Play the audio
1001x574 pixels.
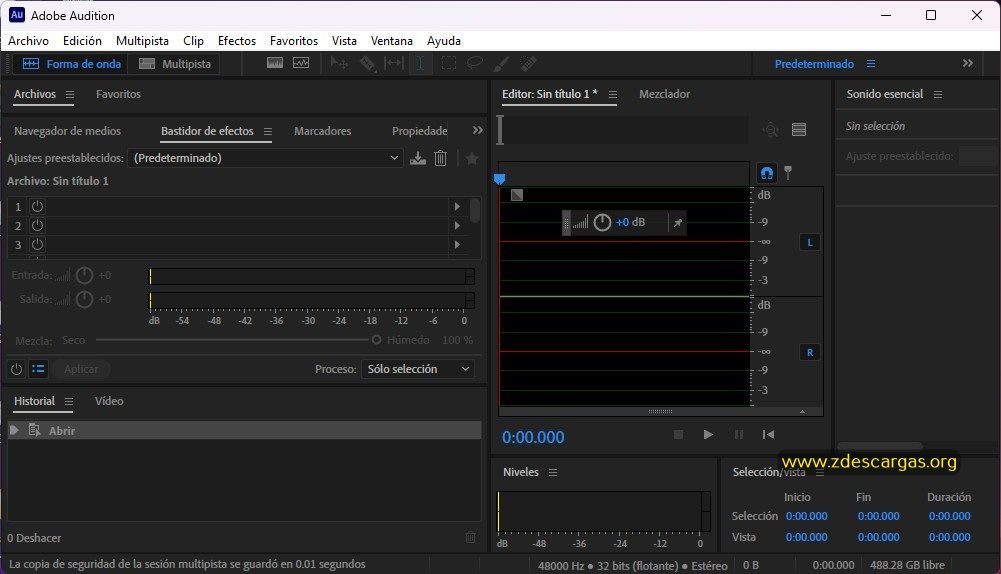(708, 434)
